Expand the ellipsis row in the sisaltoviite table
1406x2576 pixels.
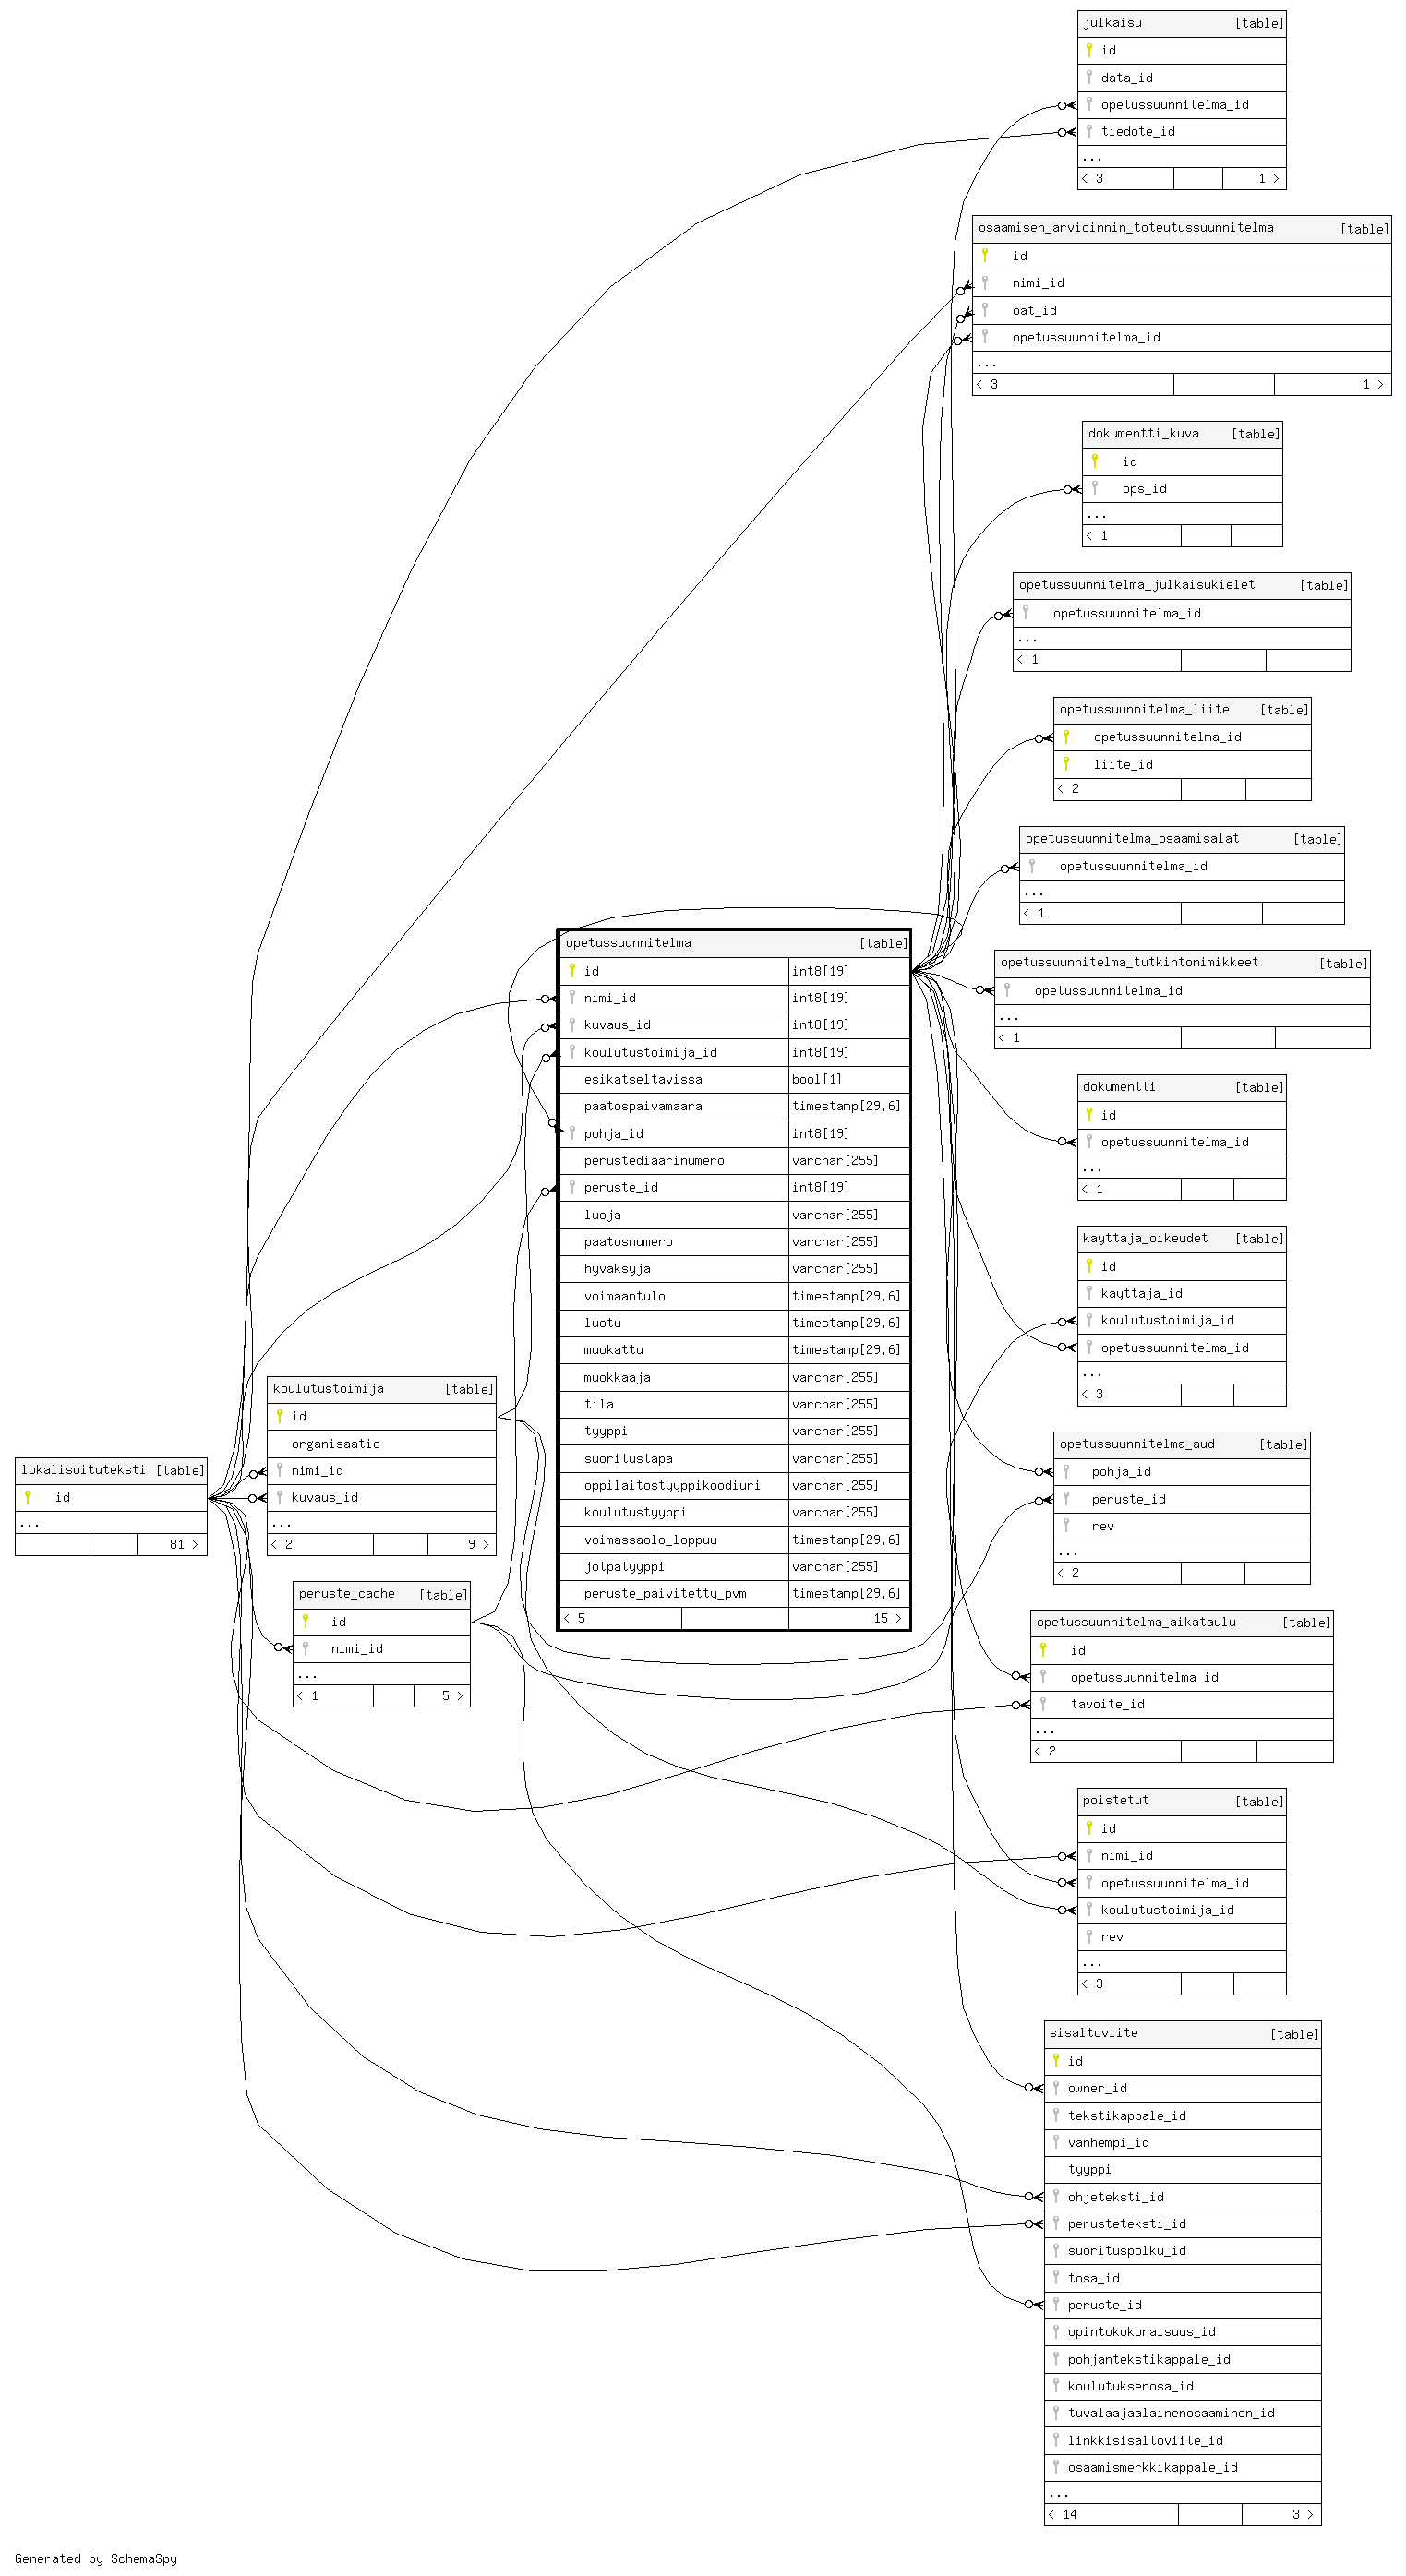coord(1059,2493)
